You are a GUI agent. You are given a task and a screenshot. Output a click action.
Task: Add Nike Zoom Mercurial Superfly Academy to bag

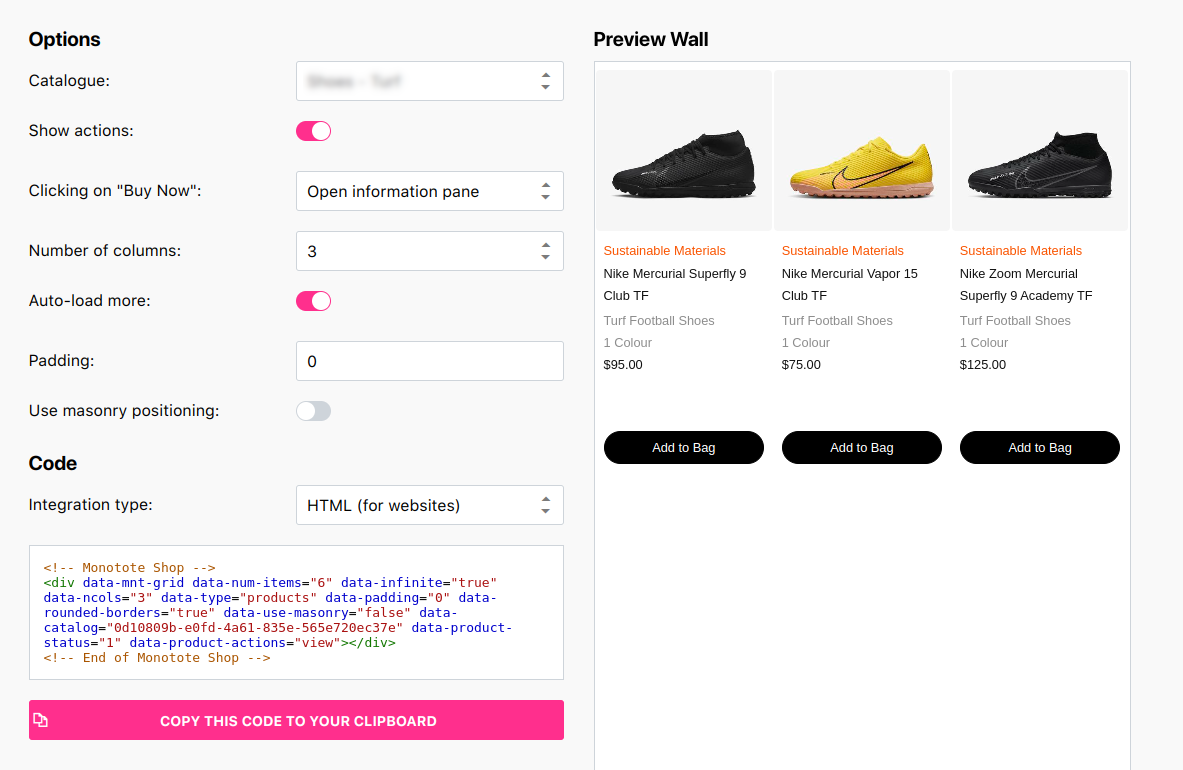[1040, 447]
